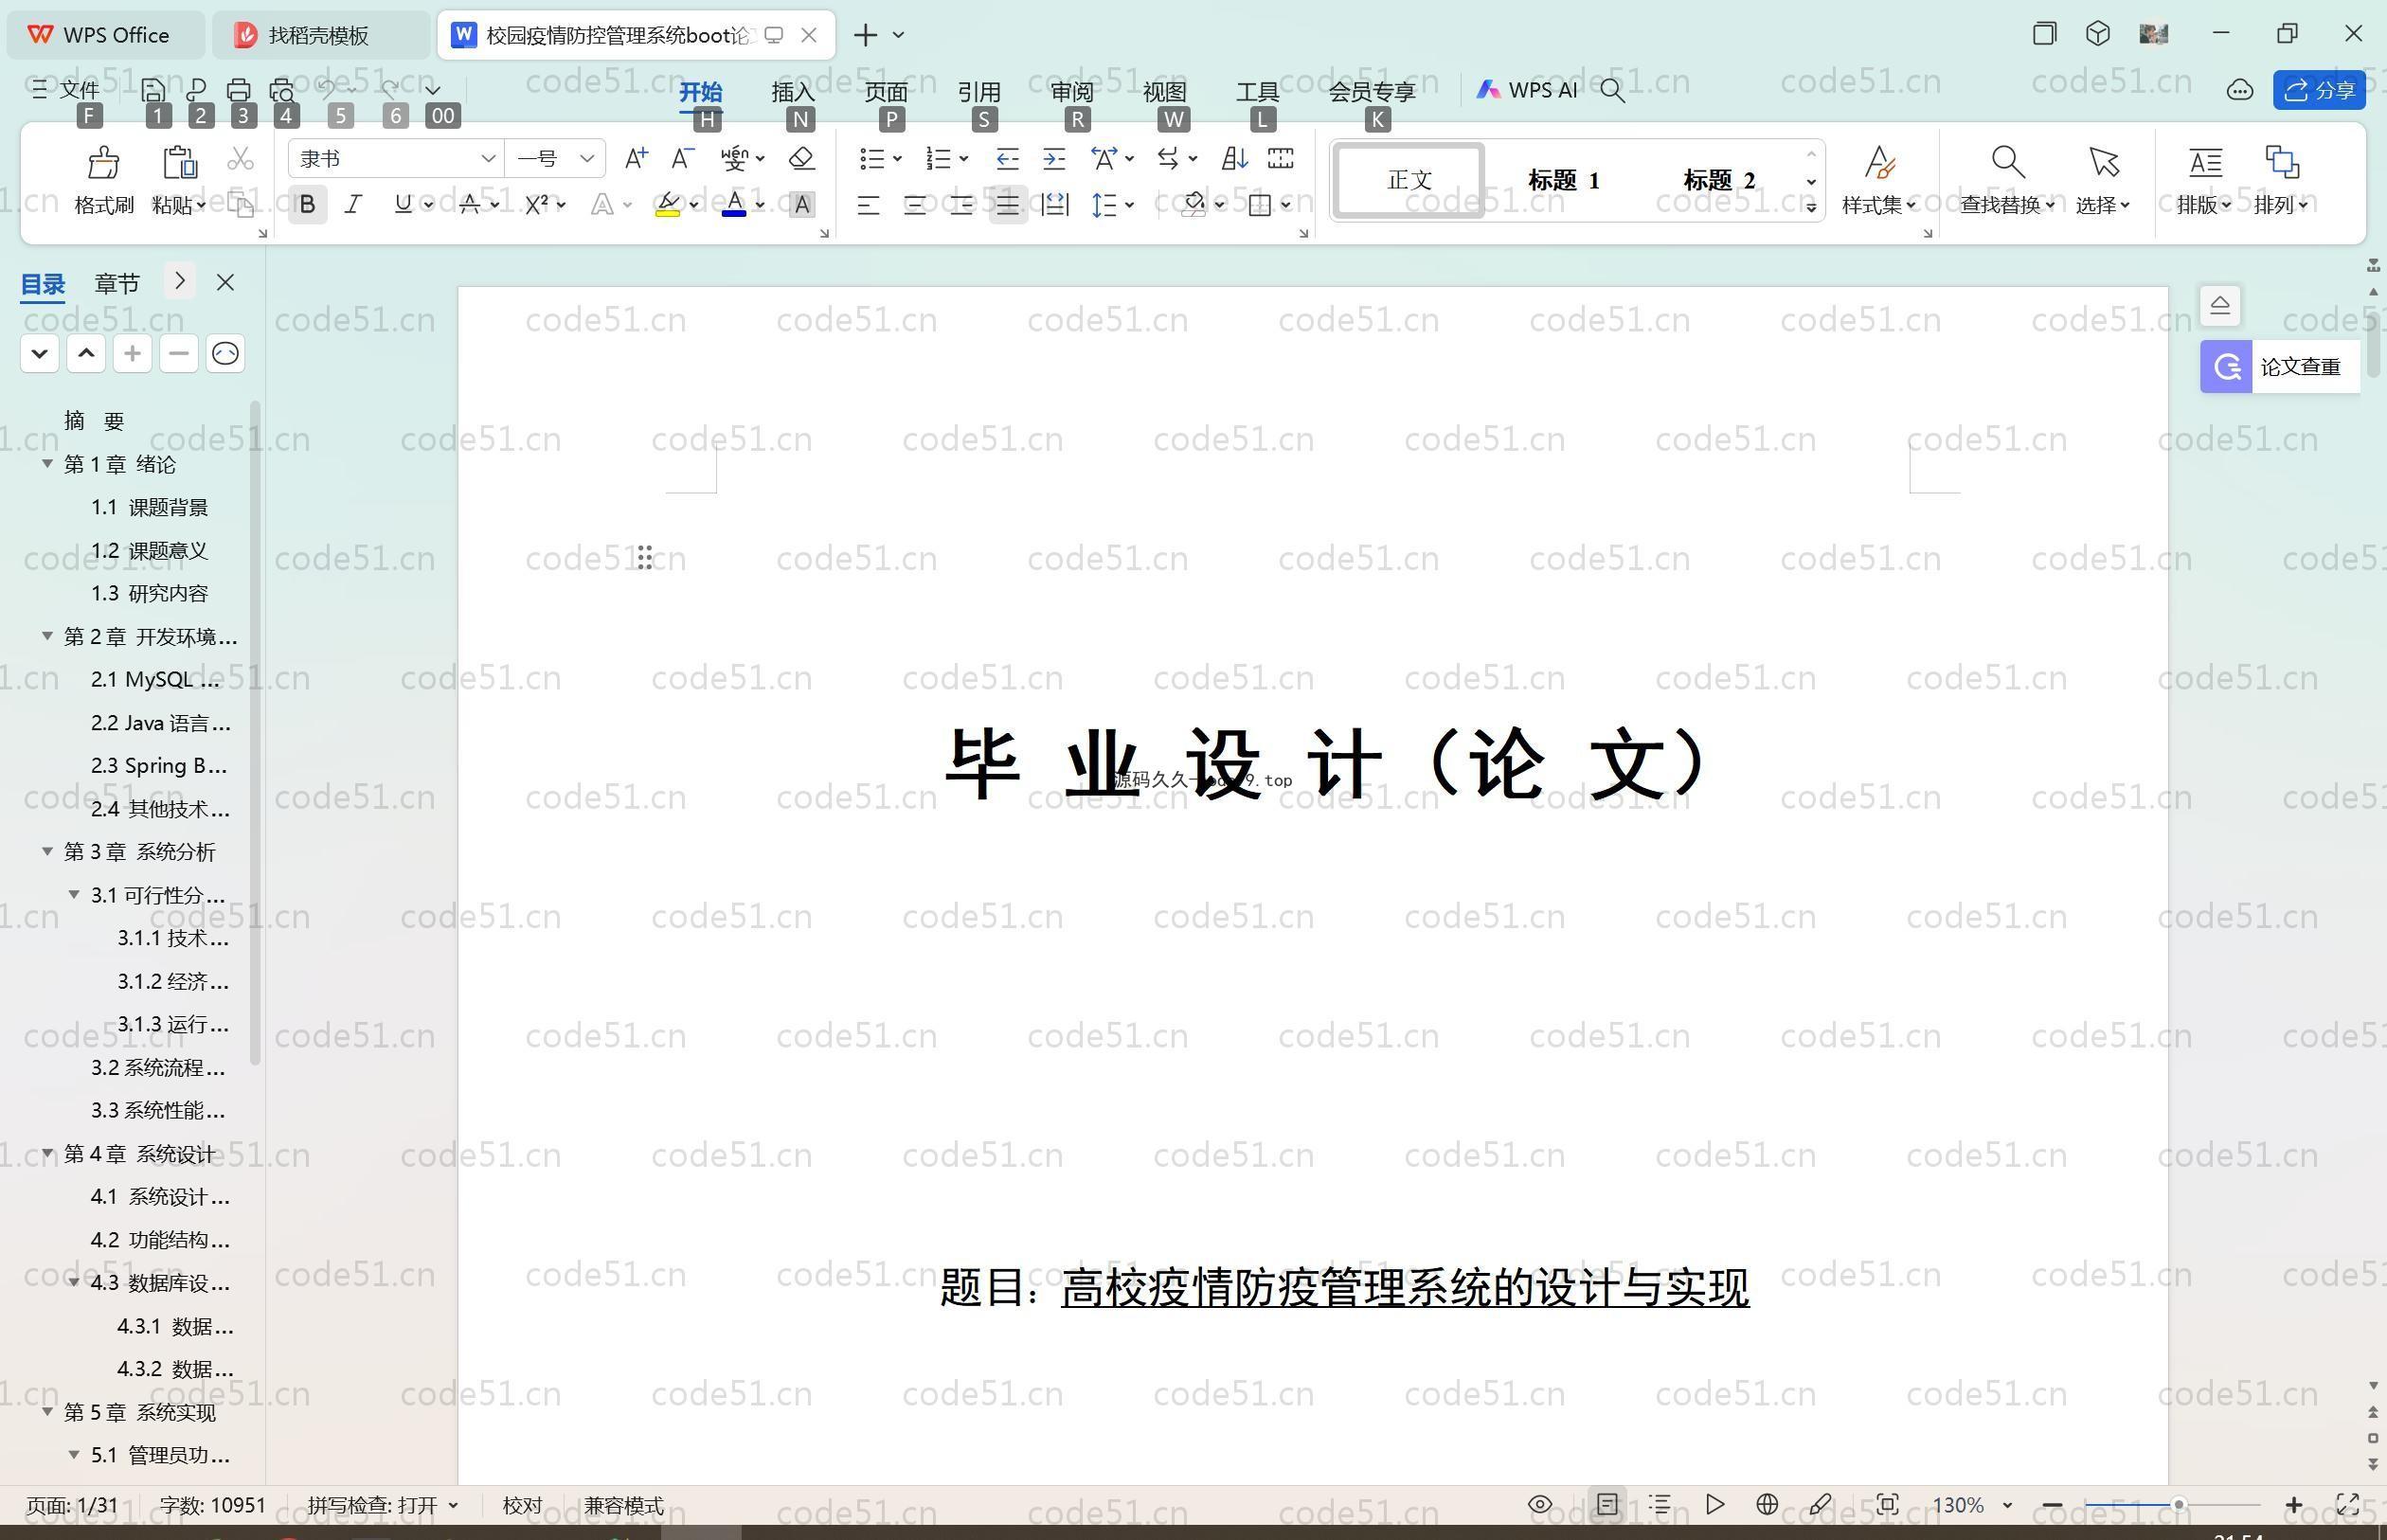Click the 分享 share button
2387x1540 pixels.
(2319, 90)
